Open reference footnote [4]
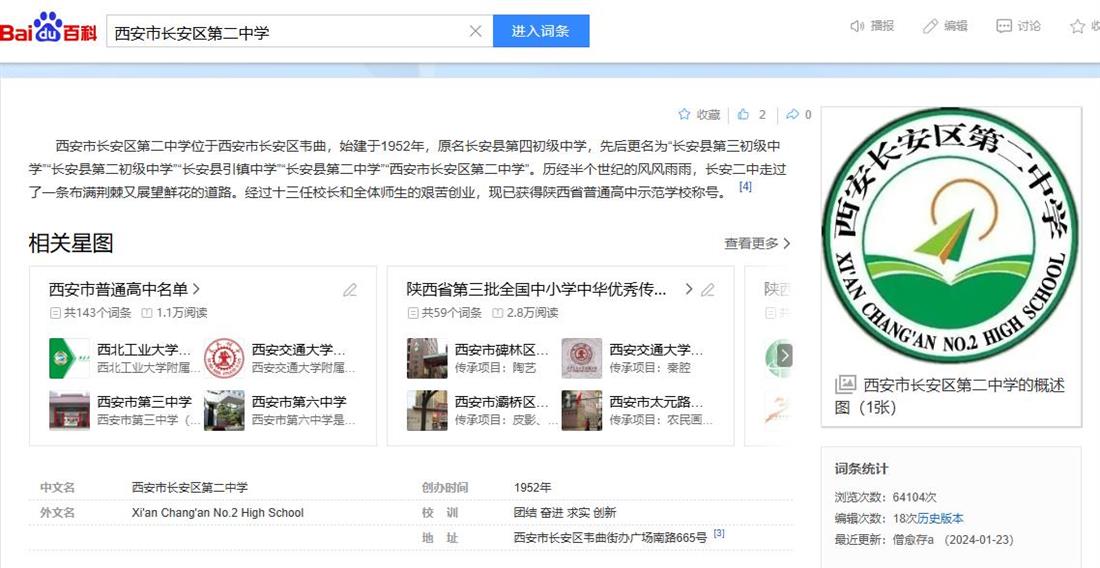This screenshot has height=568, width=1100. (745, 187)
